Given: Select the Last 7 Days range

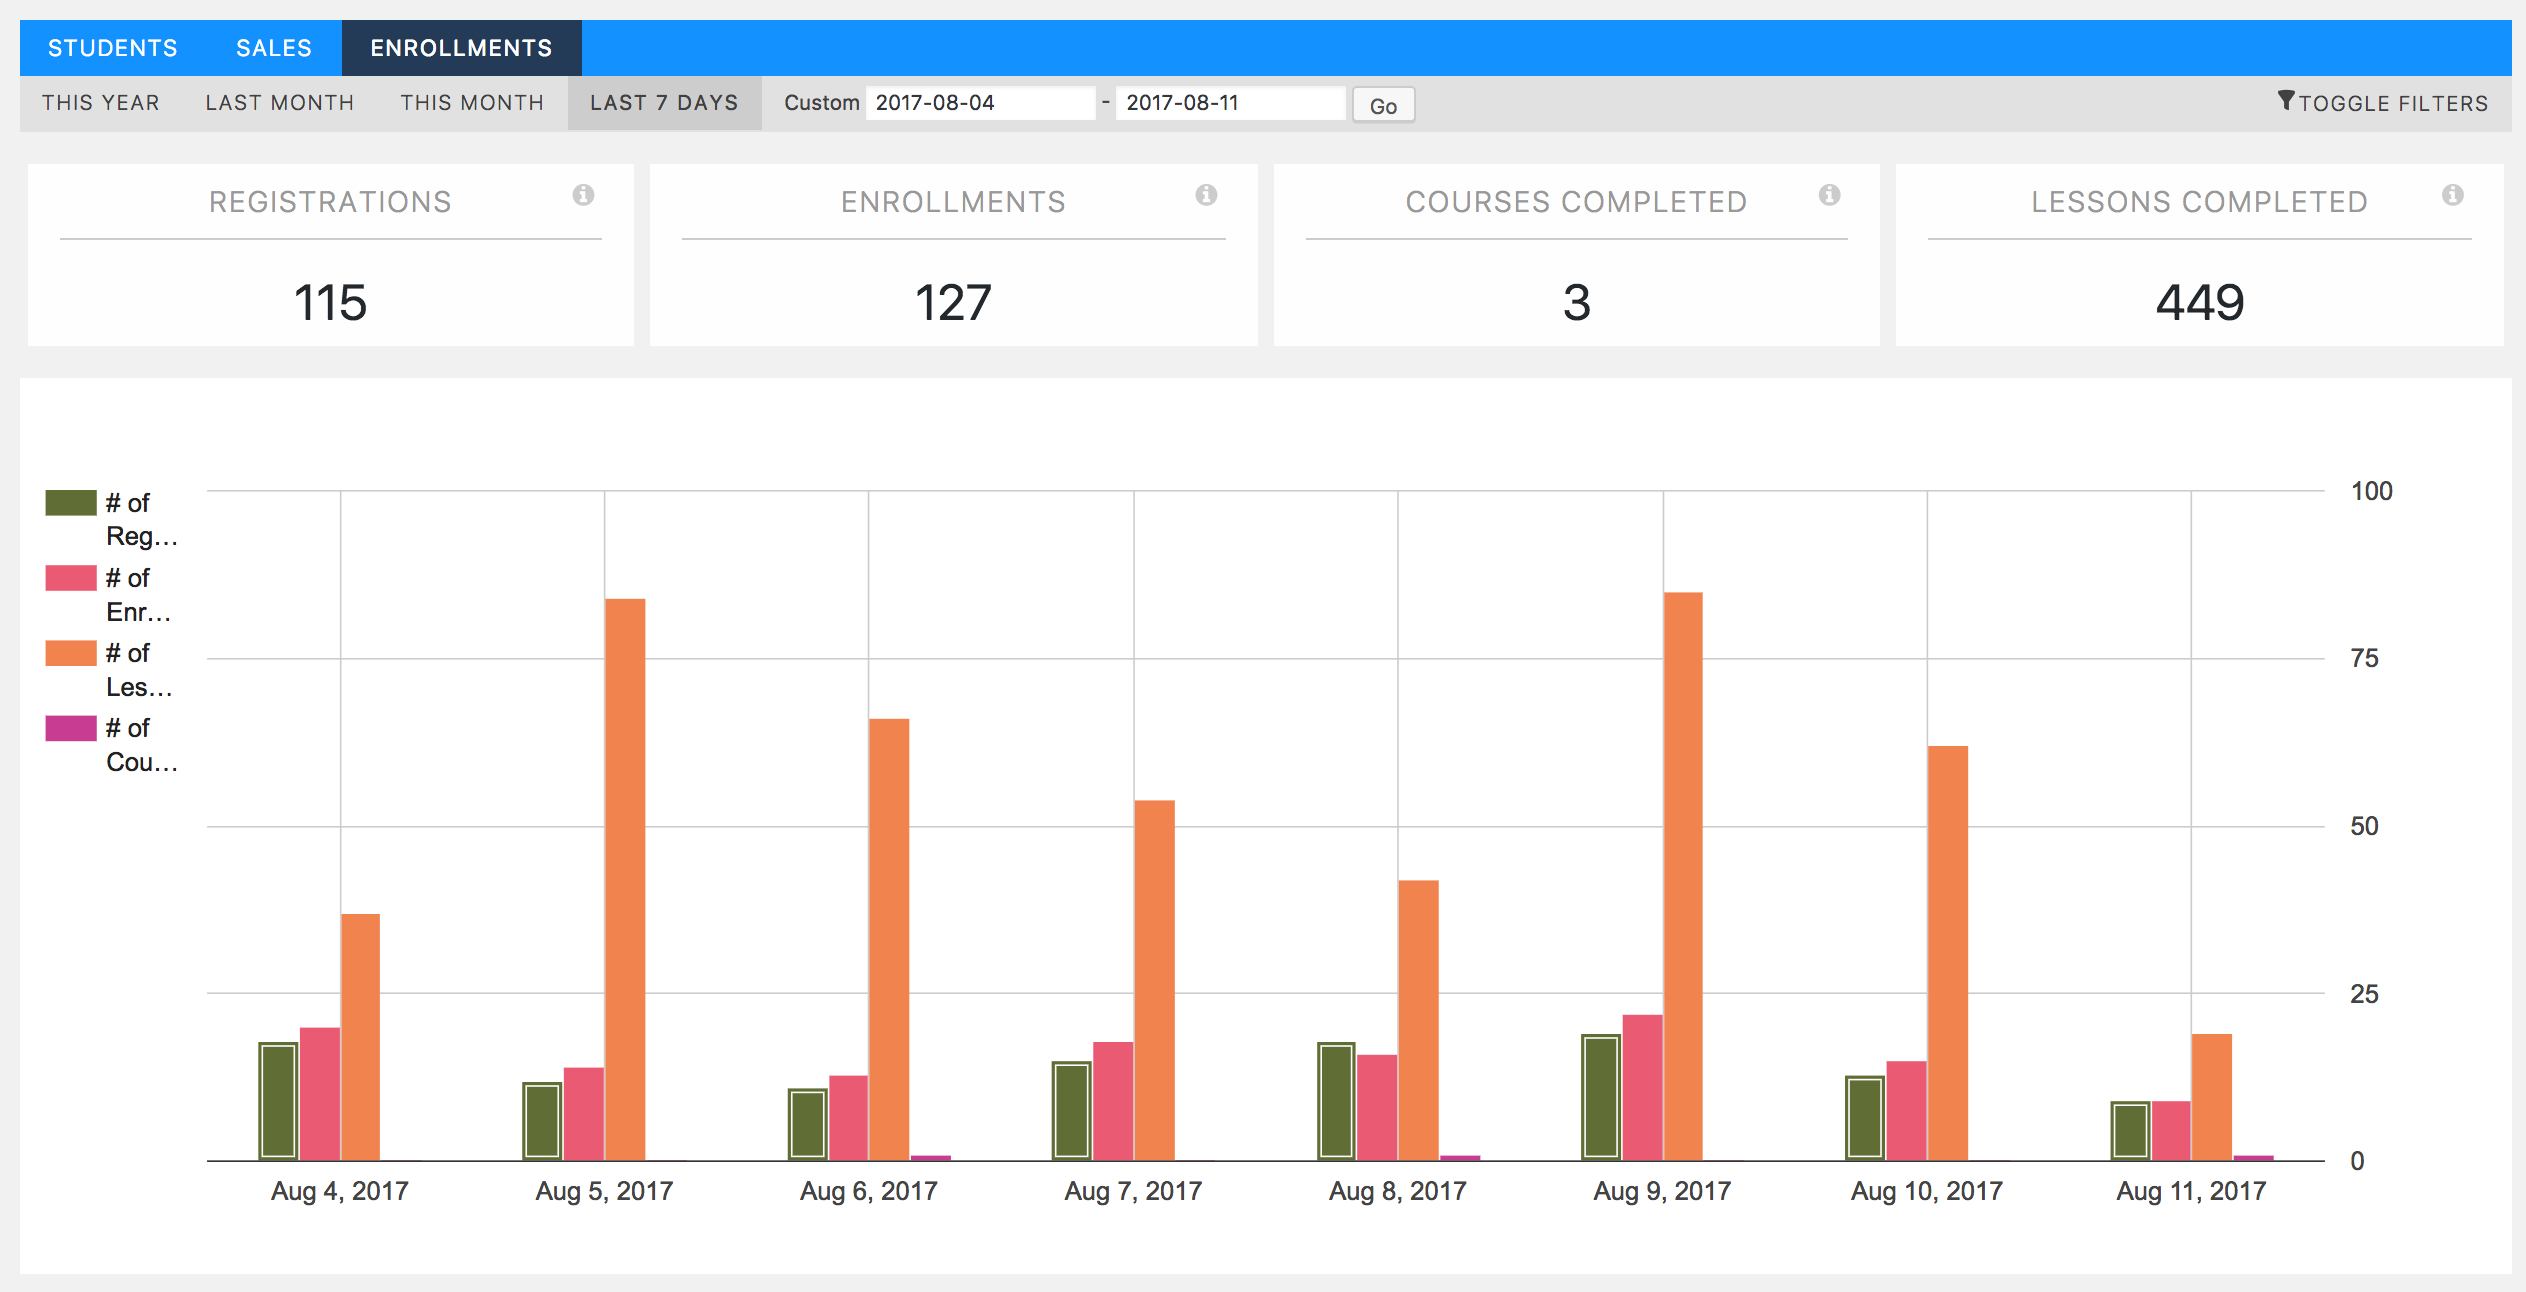Looking at the screenshot, I should [664, 103].
